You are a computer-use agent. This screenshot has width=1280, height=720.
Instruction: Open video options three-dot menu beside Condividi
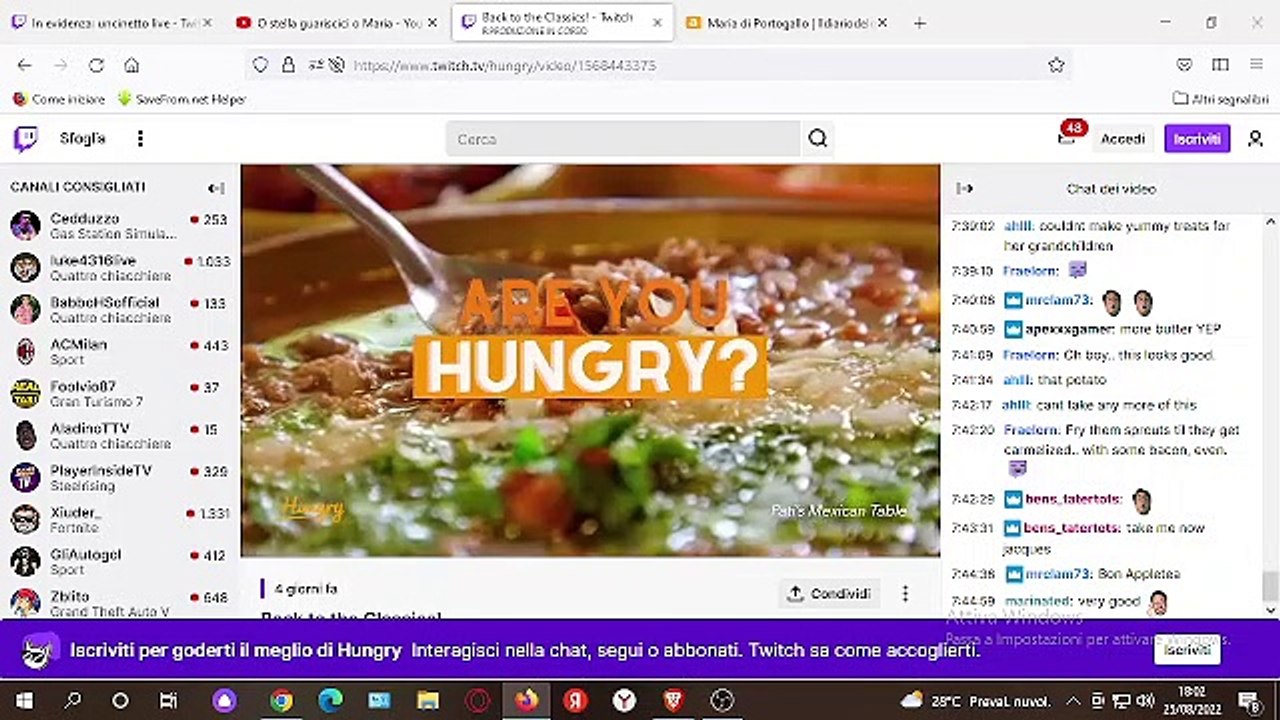(x=905, y=593)
